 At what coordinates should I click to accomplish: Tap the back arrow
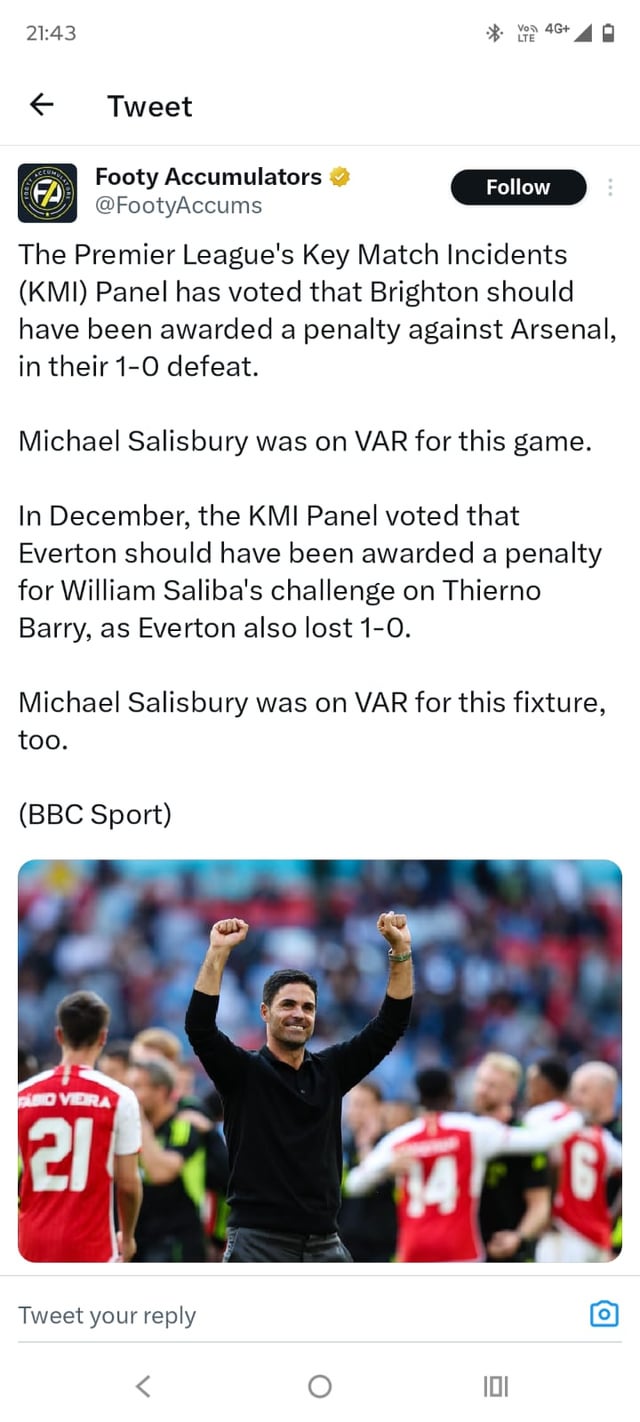coord(42,105)
